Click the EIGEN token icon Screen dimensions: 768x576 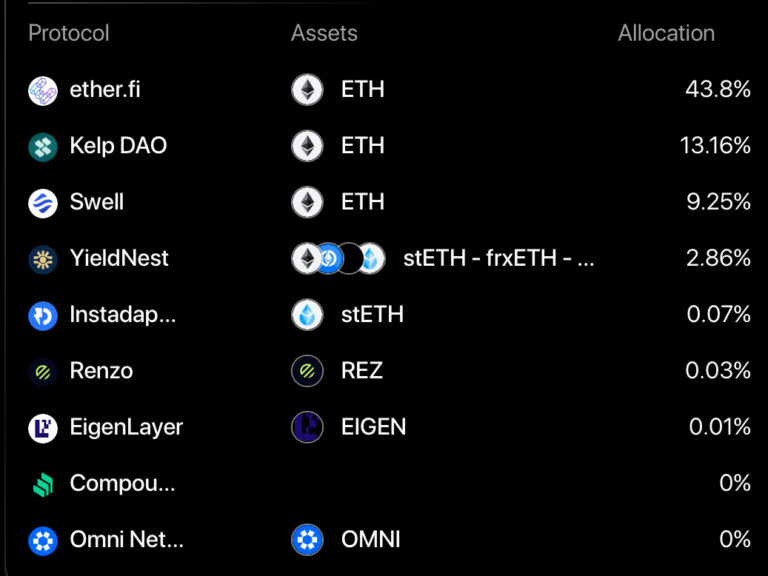pos(307,427)
